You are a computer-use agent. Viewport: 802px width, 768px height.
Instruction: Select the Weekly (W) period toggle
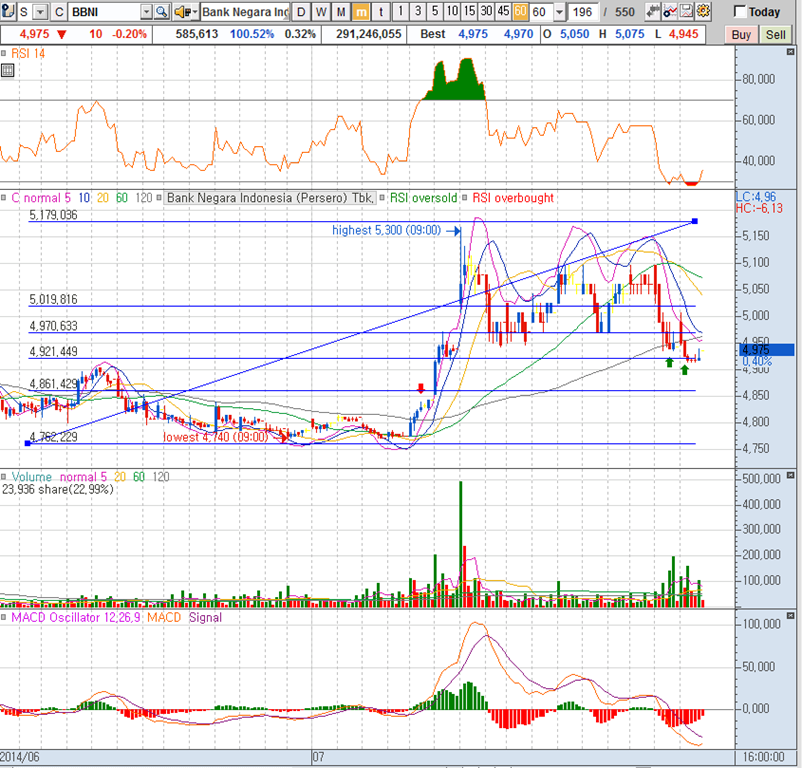[321, 11]
